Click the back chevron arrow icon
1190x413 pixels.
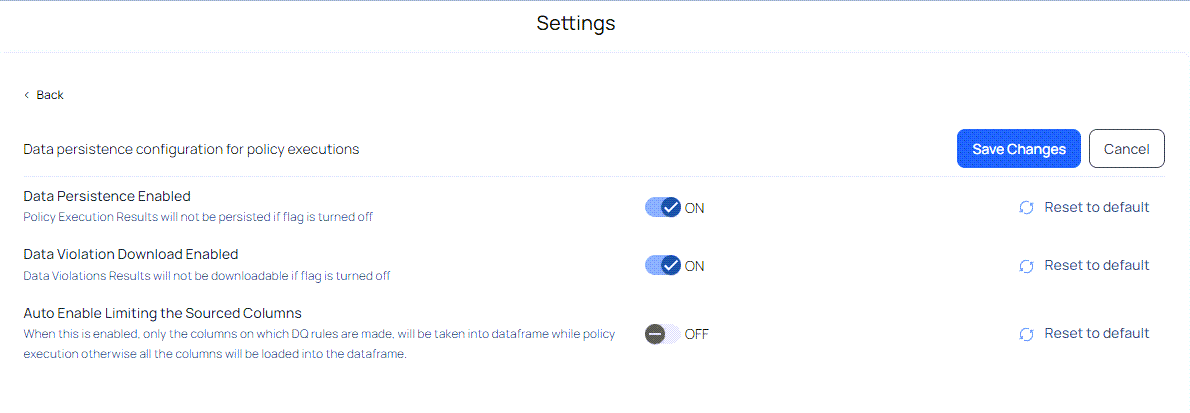coord(27,95)
